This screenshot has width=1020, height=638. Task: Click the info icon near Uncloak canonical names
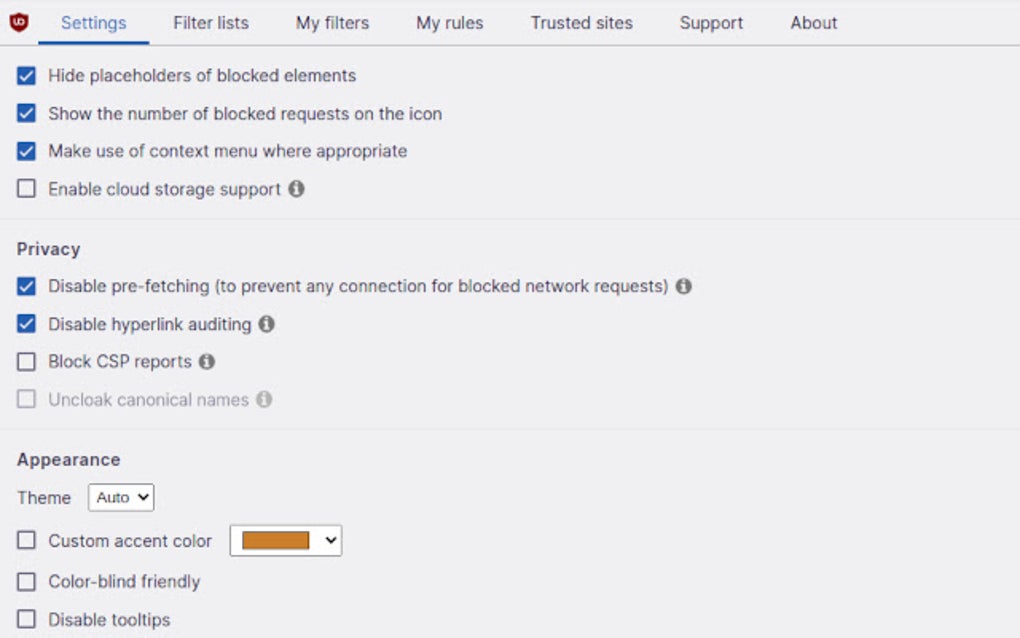click(264, 400)
